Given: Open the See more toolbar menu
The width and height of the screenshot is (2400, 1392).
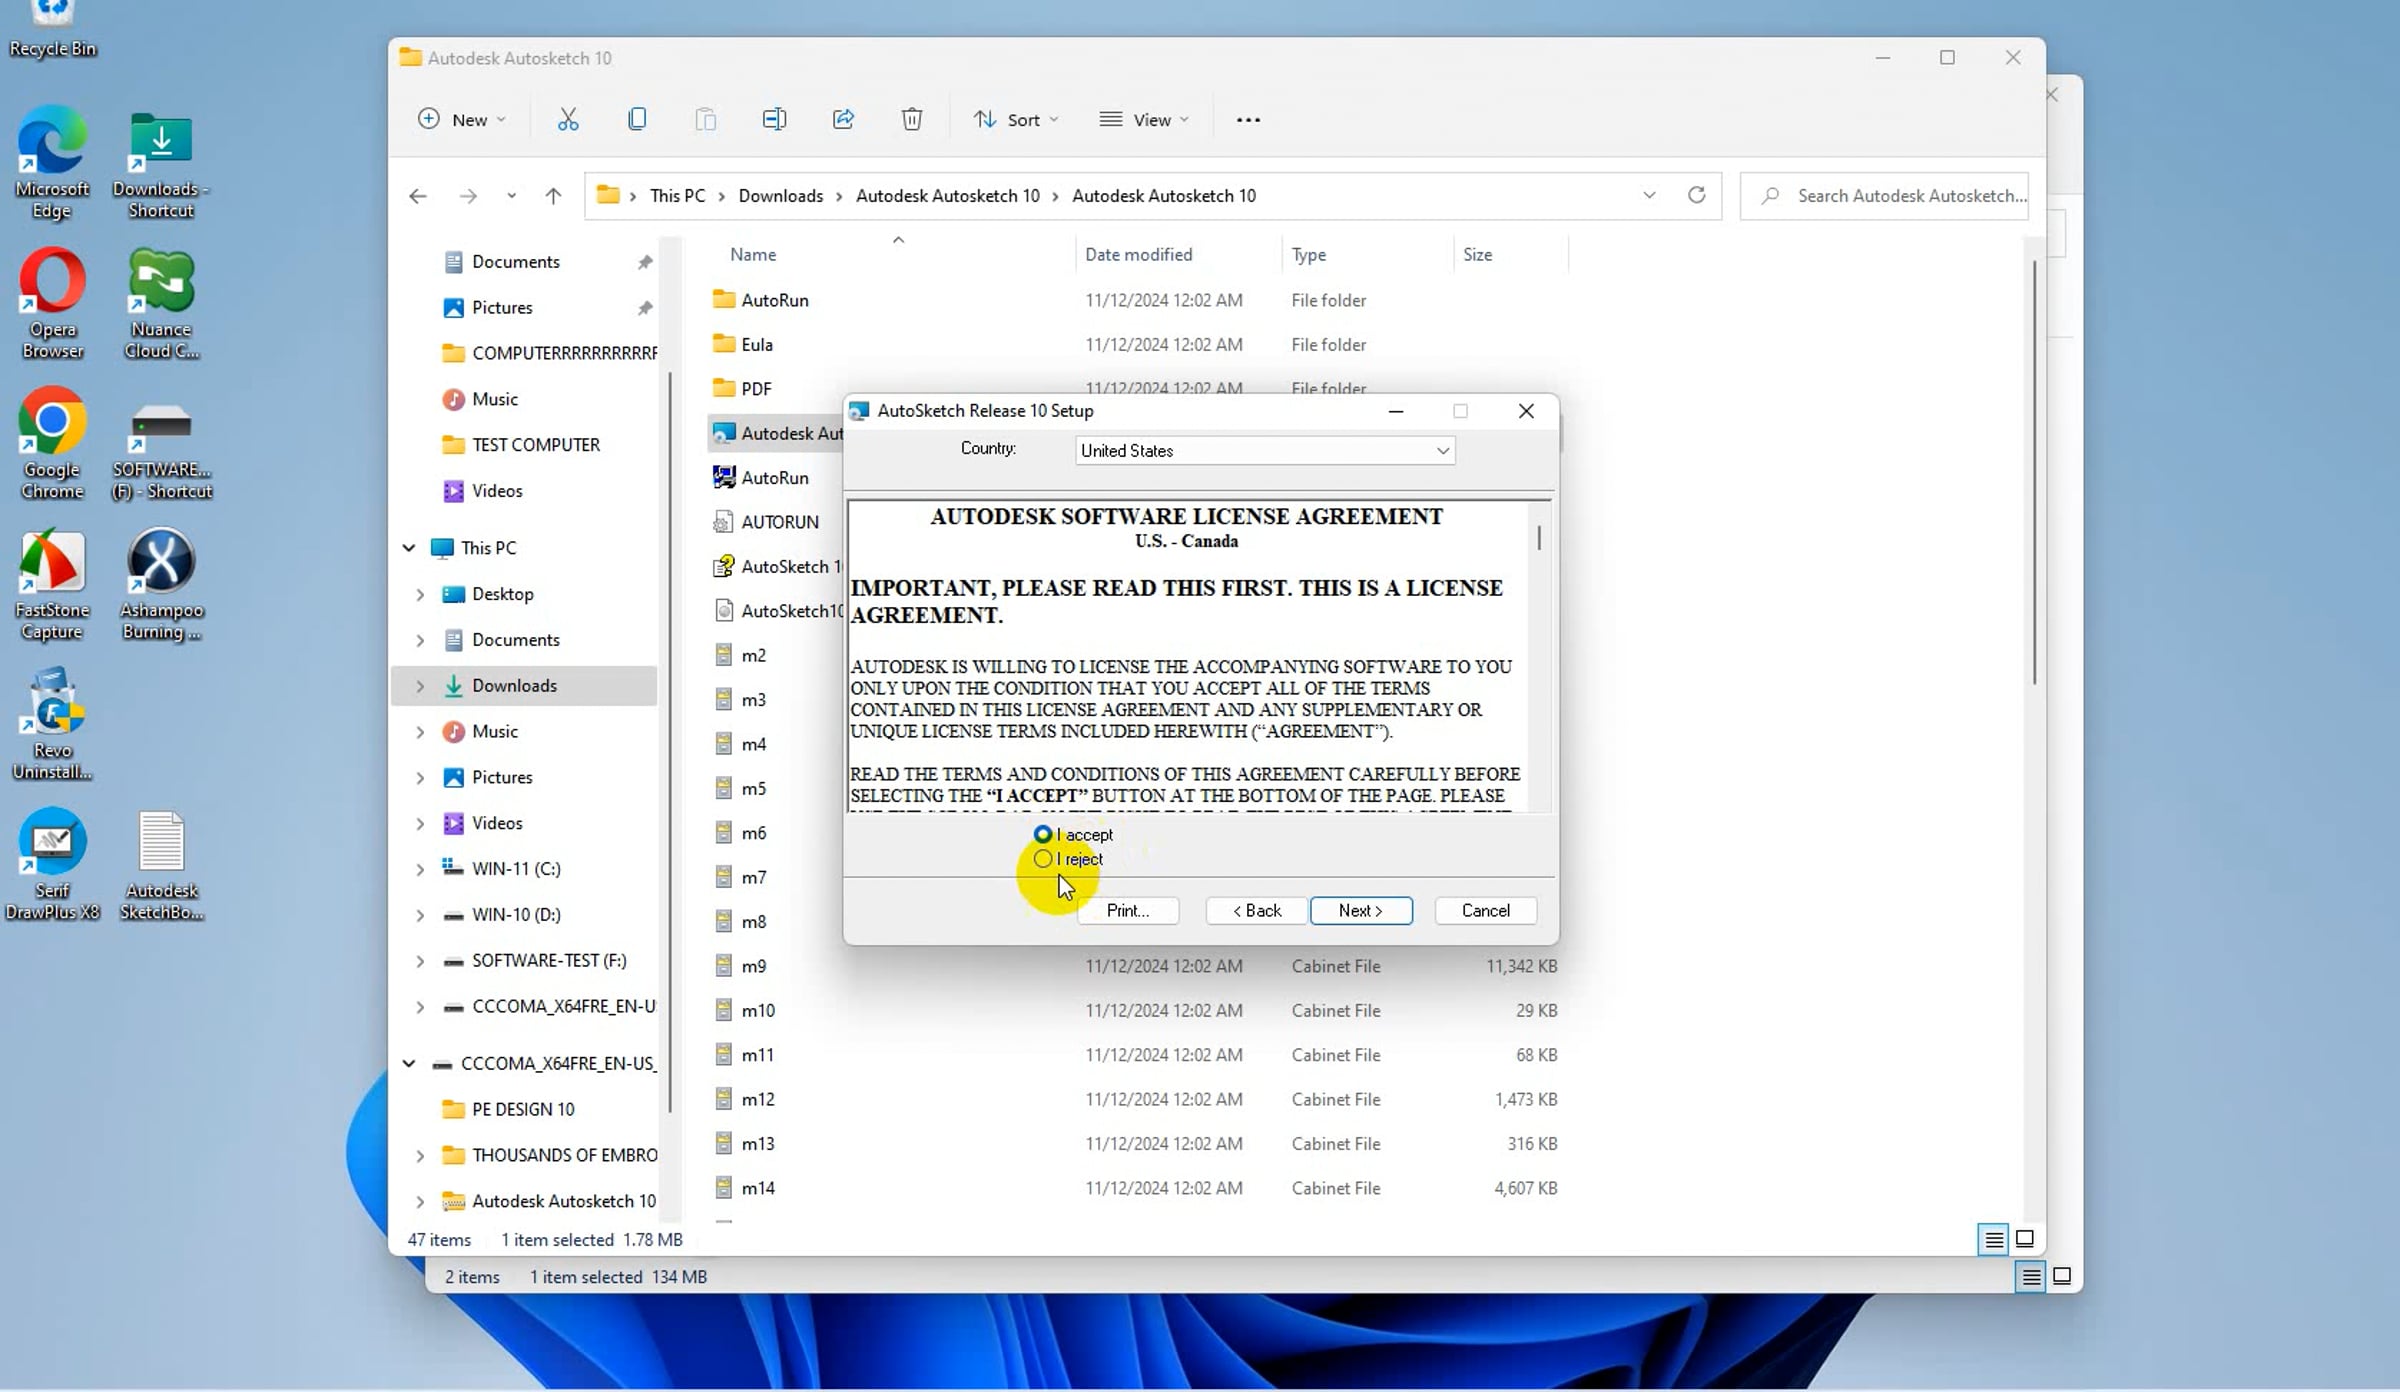Looking at the screenshot, I should pos(1247,118).
